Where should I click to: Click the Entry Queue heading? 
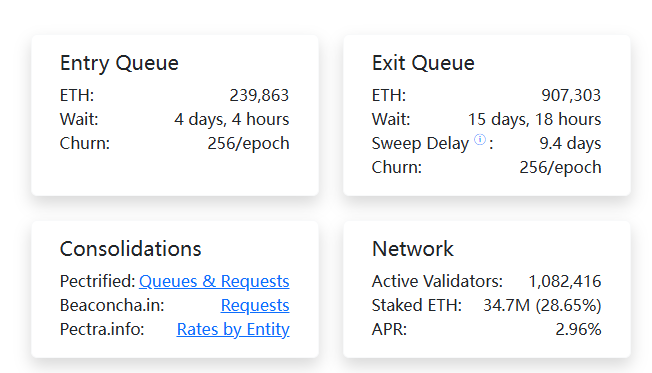click(119, 63)
